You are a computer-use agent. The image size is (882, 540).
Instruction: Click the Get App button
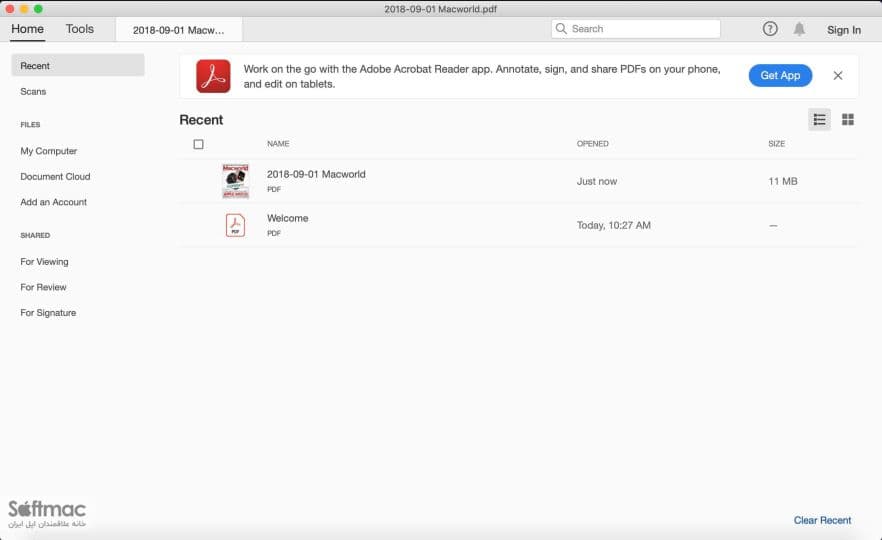(780, 75)
